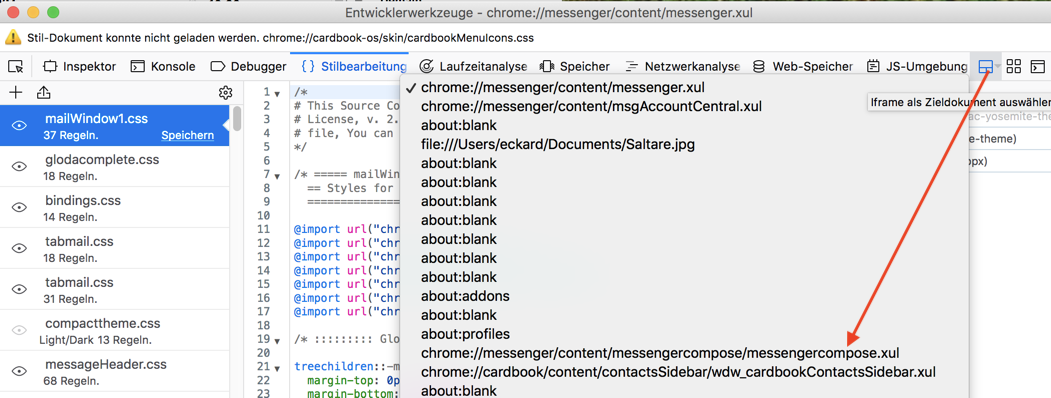Save mailWindow1.css via Speichern link
This screenshot has height=398, width=1051.
(x=188, y=135)
